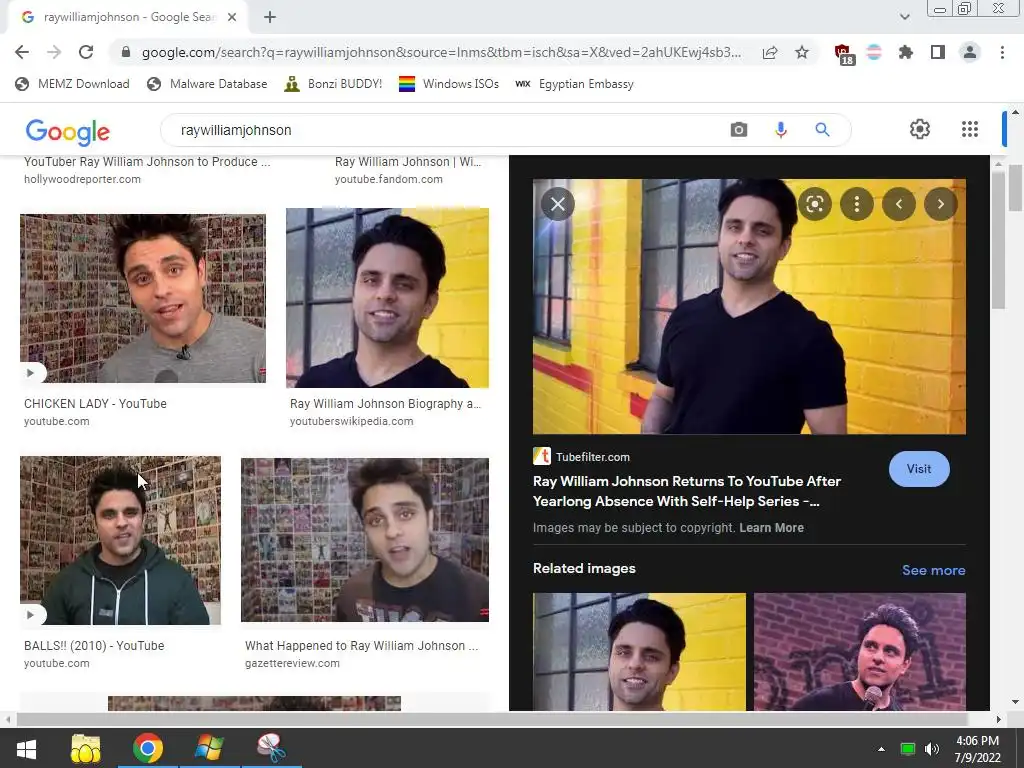Open the BALLS!! (2010) - YouTube thumbnail
The image size is (1024, 768).
[x=120, y=540]
